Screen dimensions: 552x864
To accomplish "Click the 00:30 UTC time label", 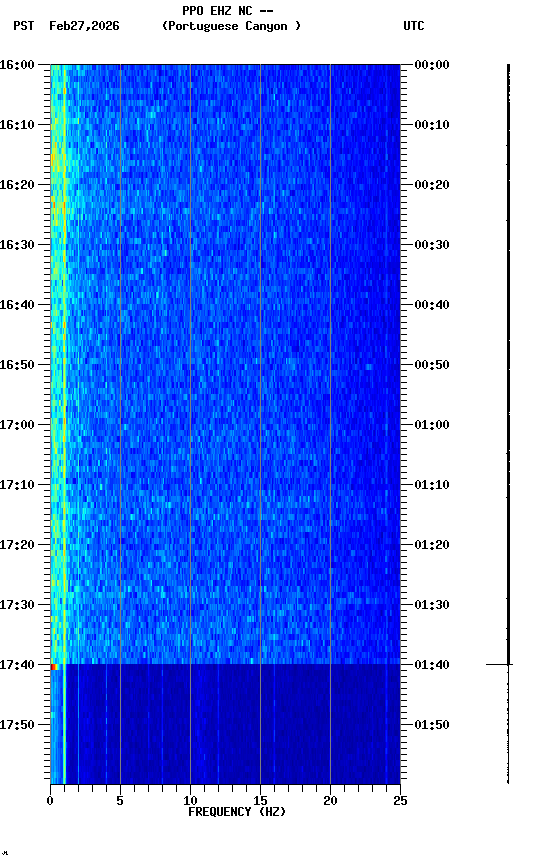I will point(432,245).
